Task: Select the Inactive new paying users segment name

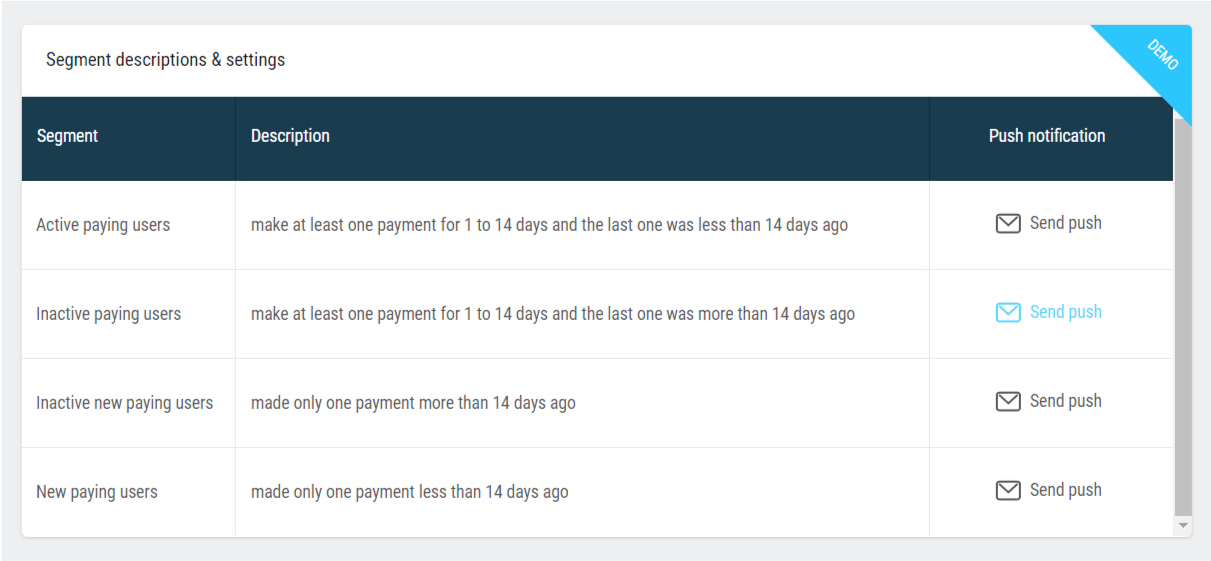Action: click(125, 404)
